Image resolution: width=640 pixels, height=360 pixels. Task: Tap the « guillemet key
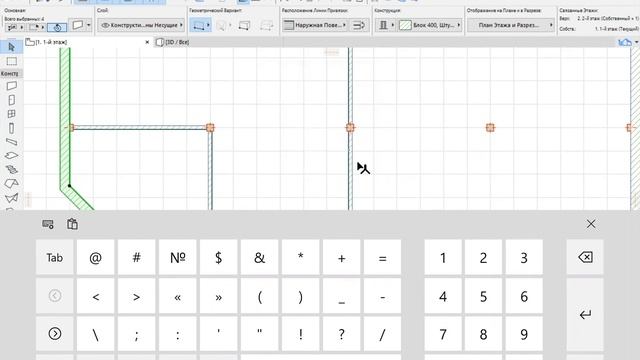[178, 296]
